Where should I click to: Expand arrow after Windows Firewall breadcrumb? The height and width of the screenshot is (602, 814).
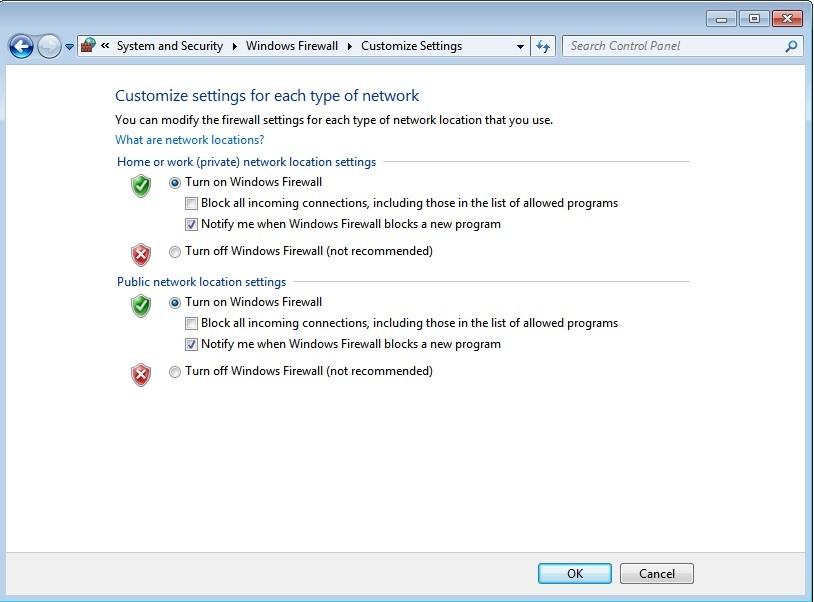pyautogui.click(x=349, y=46)
